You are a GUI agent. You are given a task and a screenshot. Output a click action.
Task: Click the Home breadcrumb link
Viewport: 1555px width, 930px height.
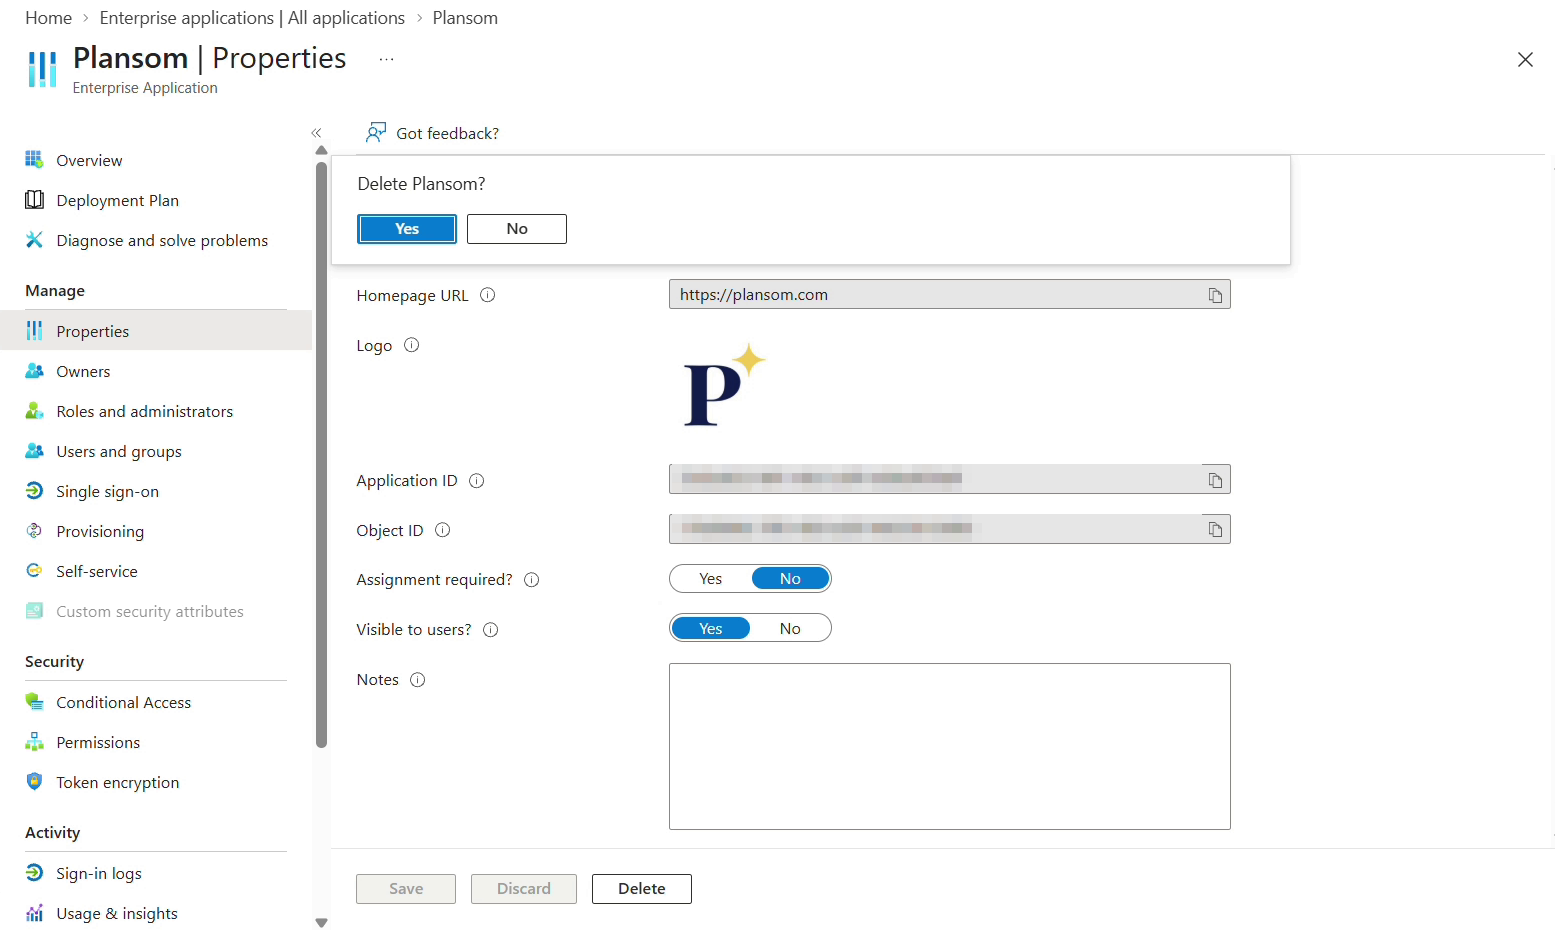[49, 18]
